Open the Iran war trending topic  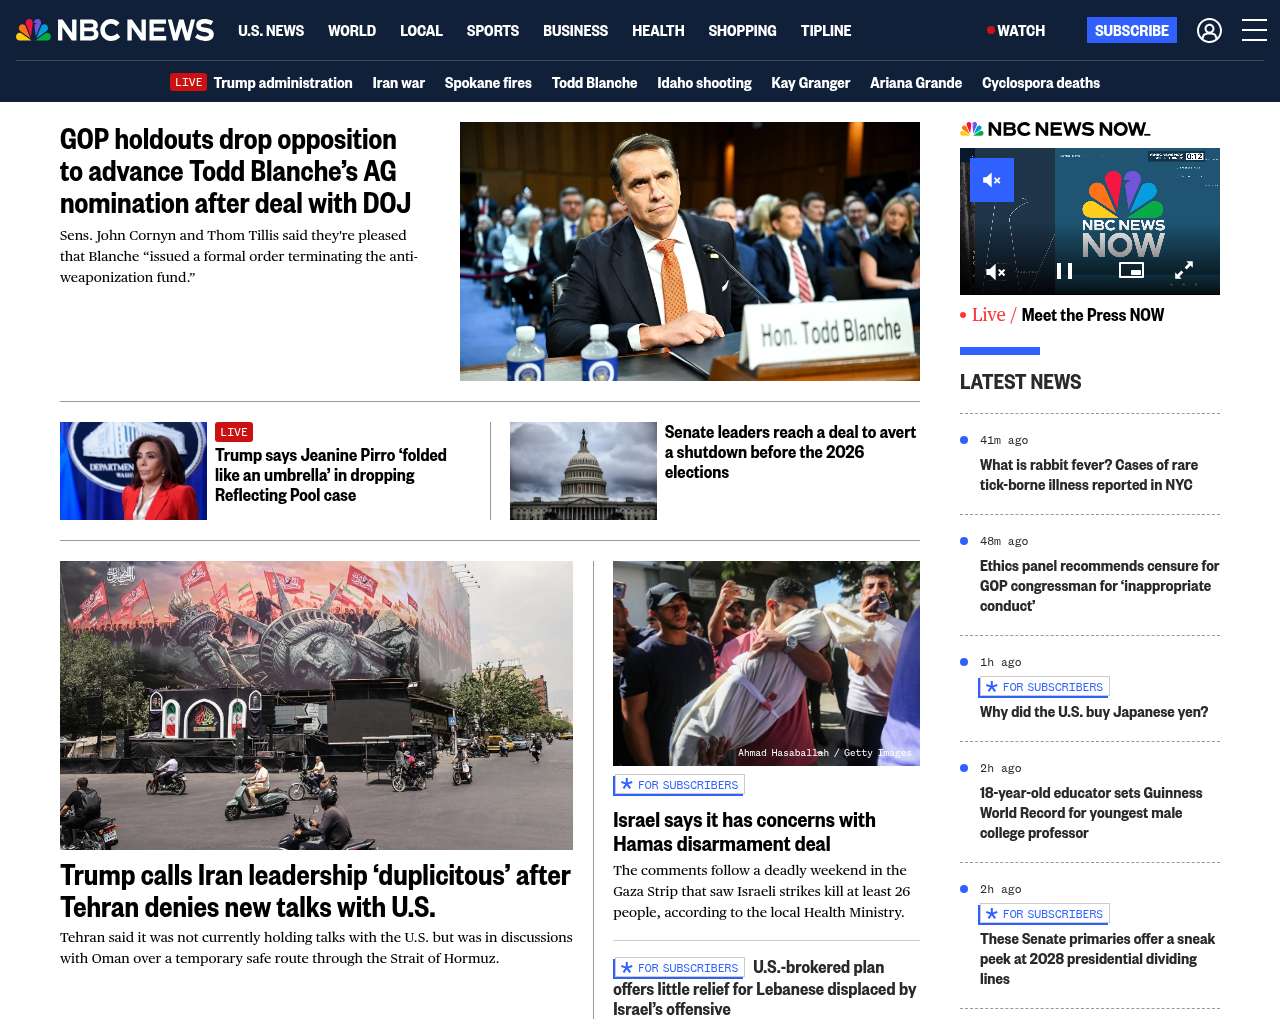[398, 83]
